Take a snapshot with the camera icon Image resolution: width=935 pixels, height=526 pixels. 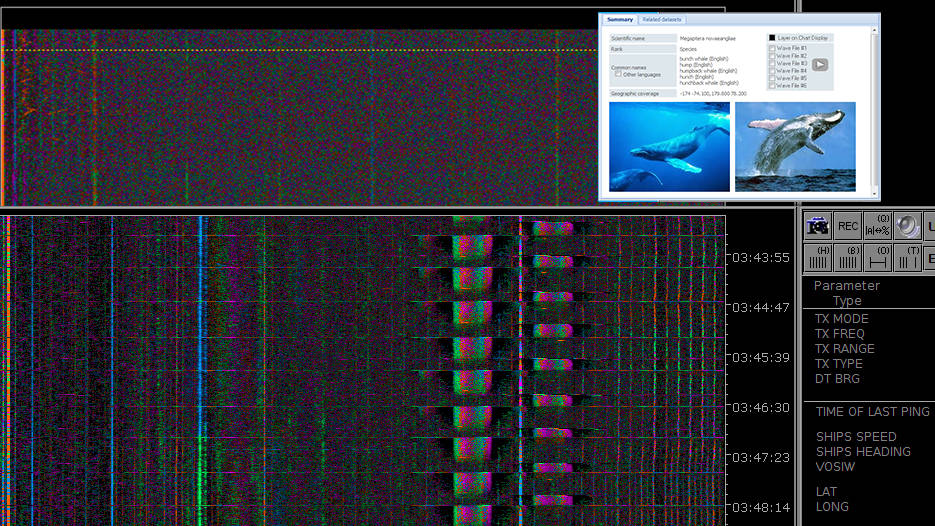pyautogui.click(x=818, y=227)
